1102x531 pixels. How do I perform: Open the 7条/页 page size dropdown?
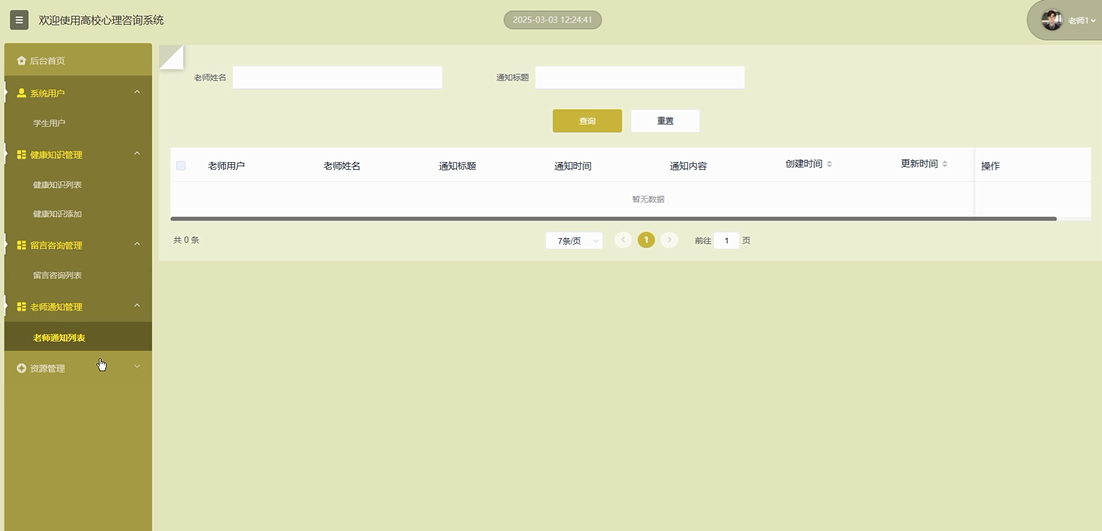[x=574, y=241]
